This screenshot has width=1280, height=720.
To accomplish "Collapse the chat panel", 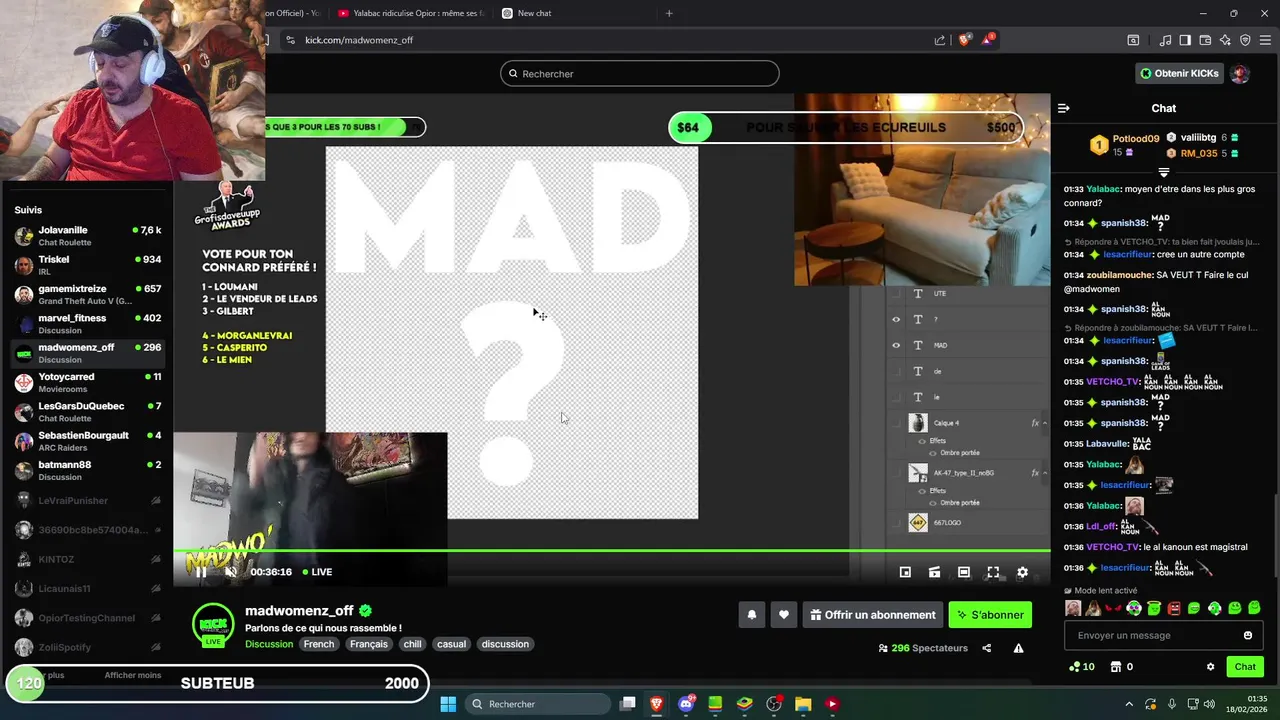I will point(1064,108).
